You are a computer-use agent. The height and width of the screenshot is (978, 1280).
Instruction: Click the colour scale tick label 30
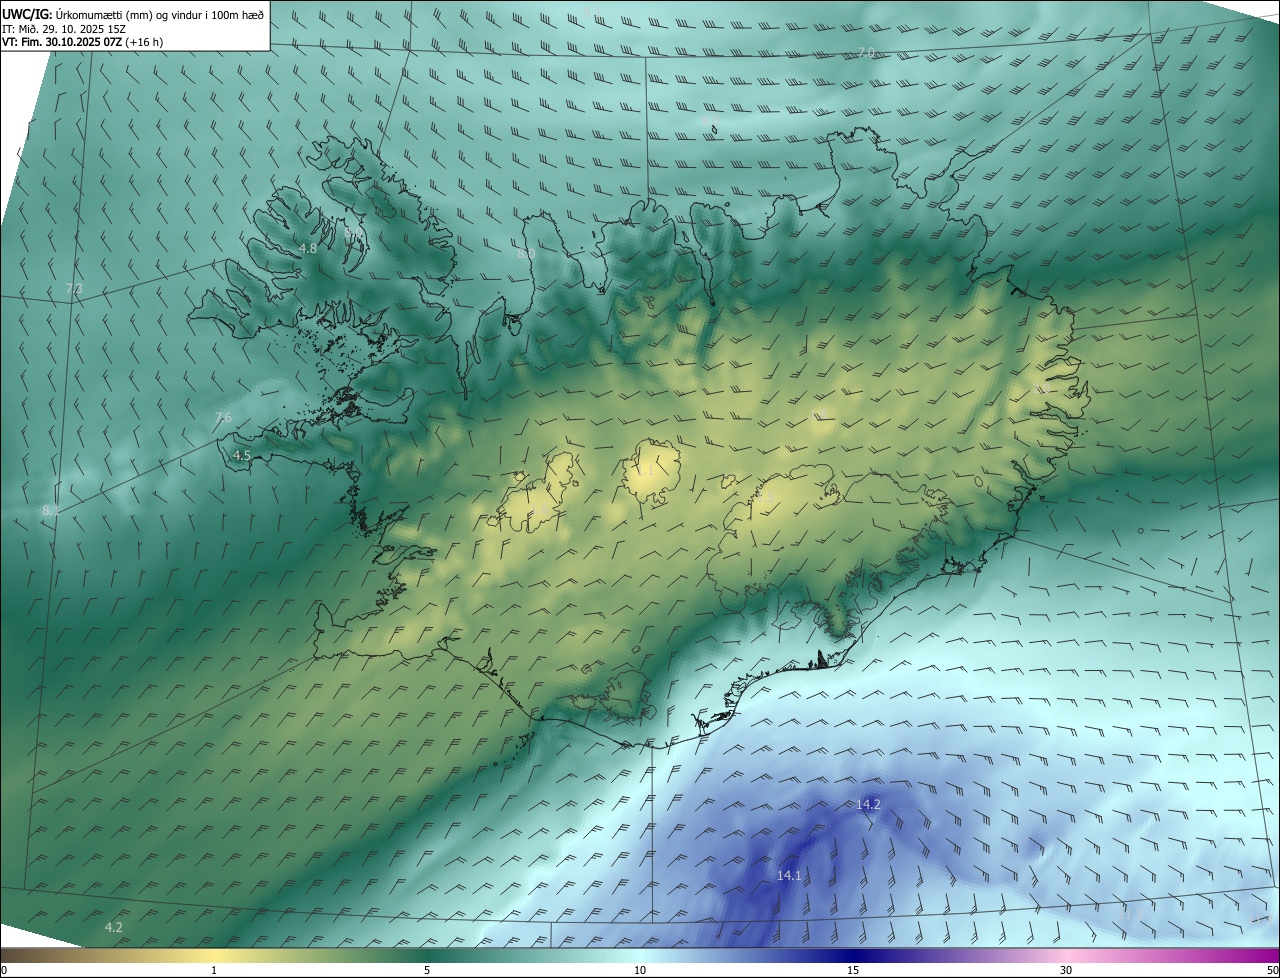(1066, 970)
